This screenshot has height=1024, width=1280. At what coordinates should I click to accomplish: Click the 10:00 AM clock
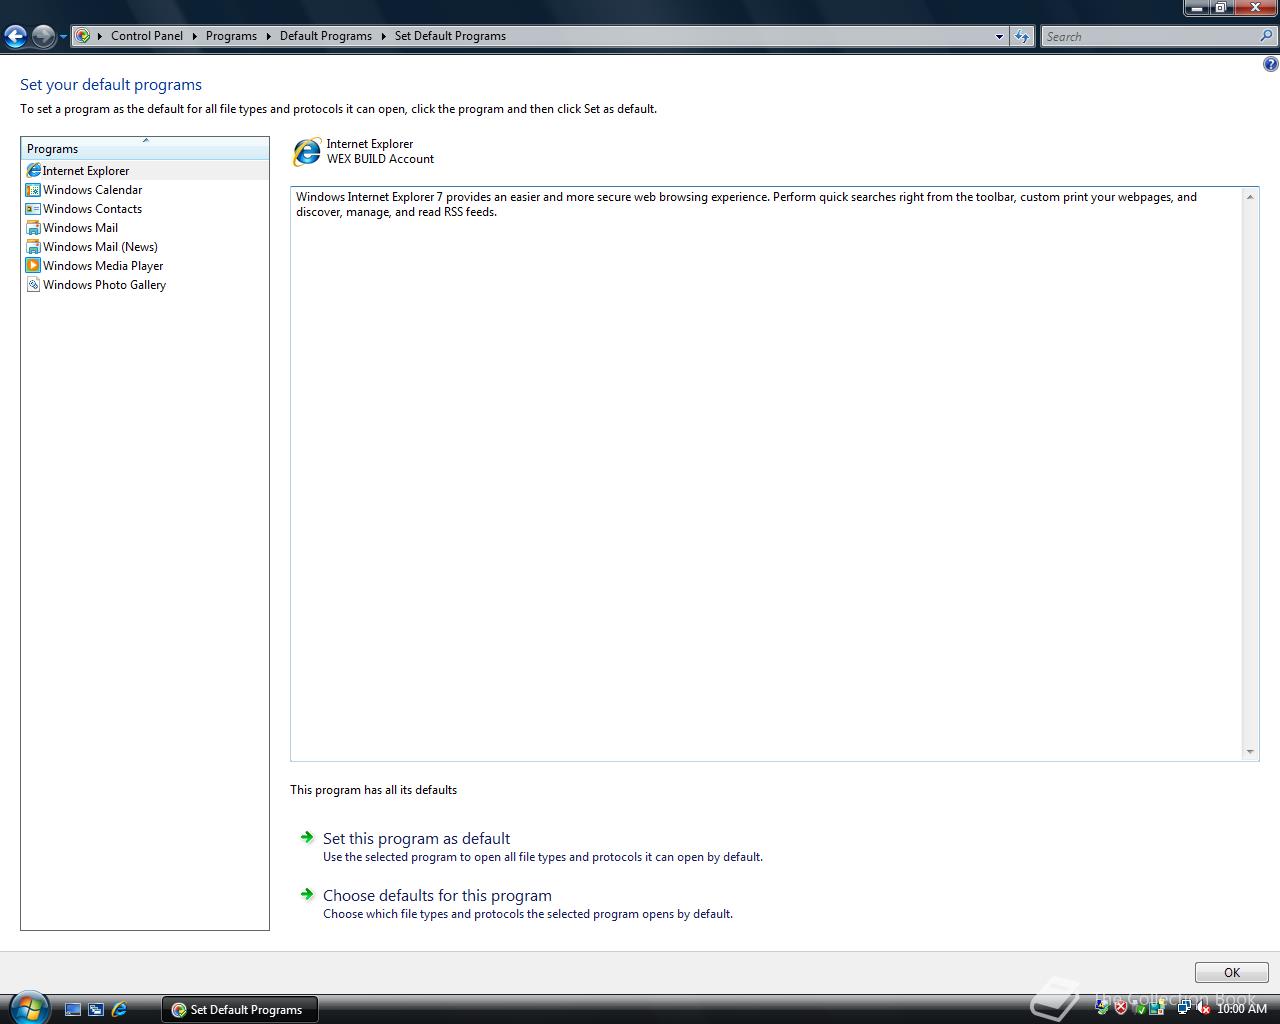click(1242, 1009)
